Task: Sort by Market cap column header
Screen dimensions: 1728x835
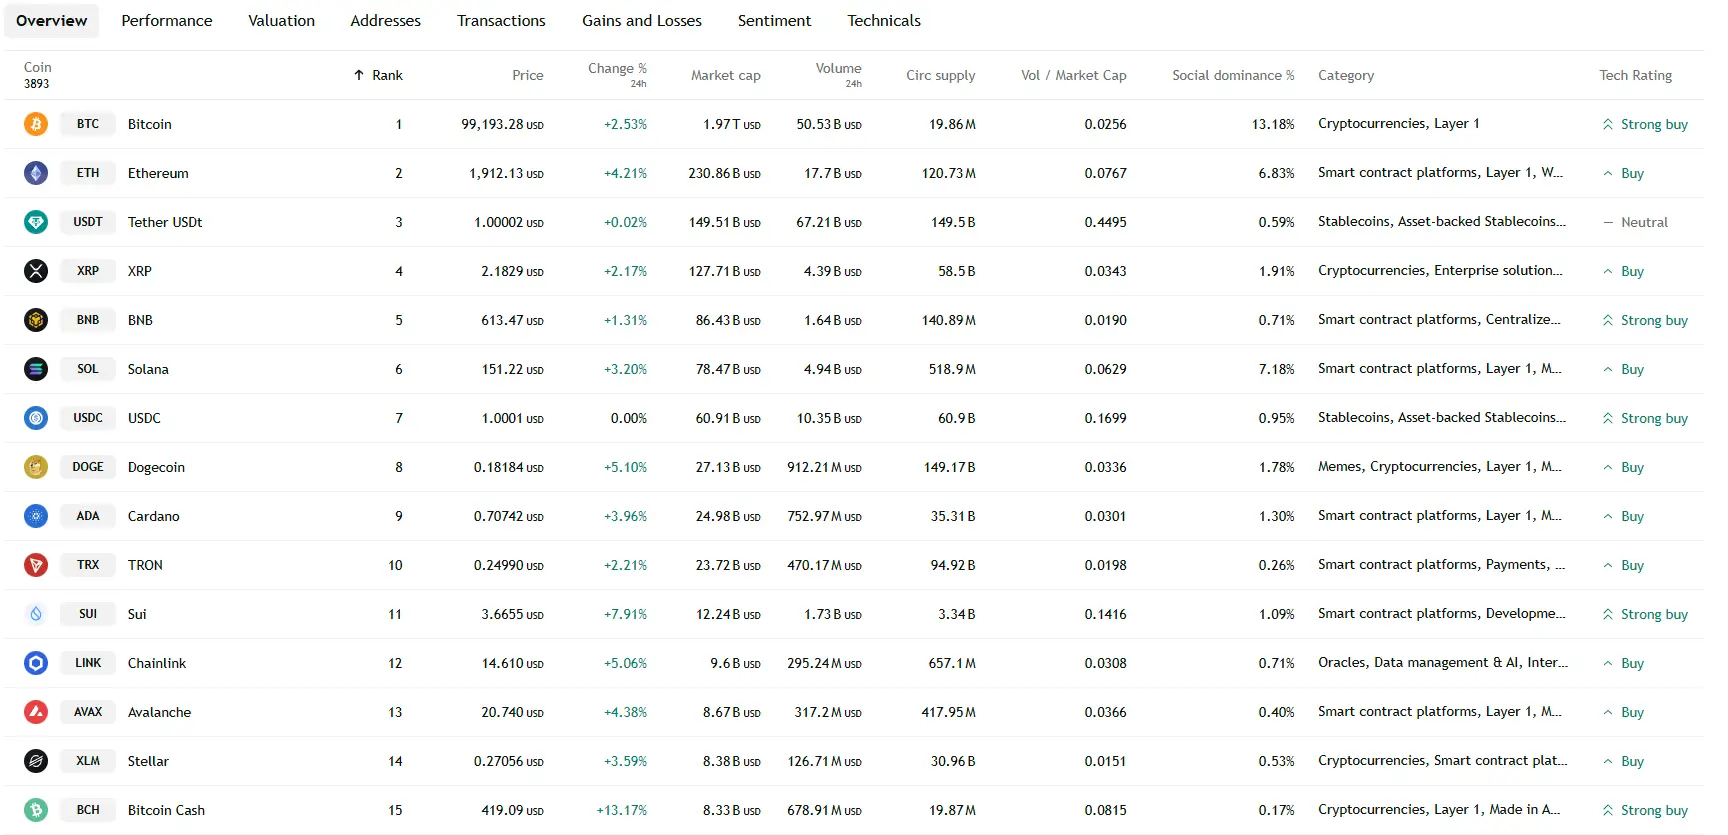Action: pyautogui.click(x=726, y=75)
